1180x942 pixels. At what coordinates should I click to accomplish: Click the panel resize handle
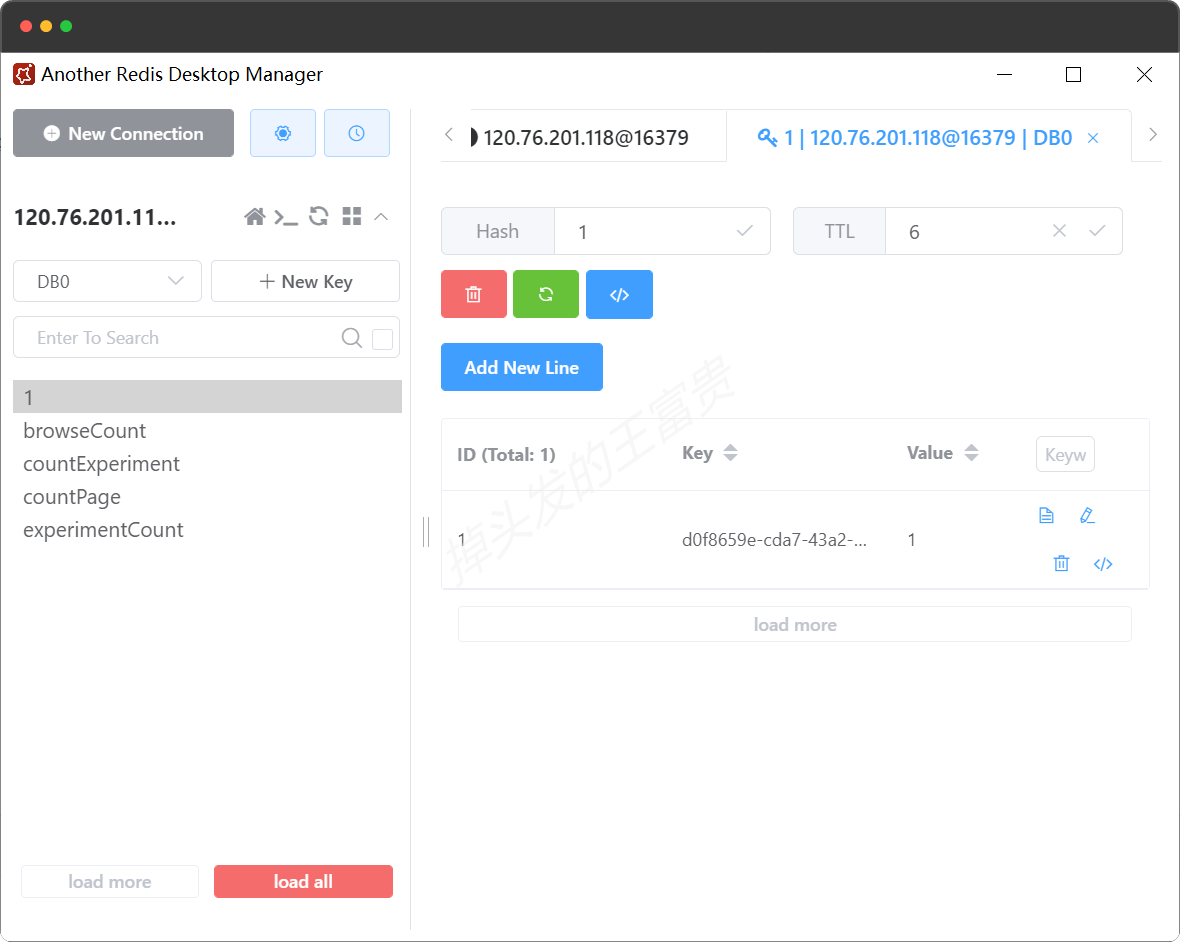426,532
